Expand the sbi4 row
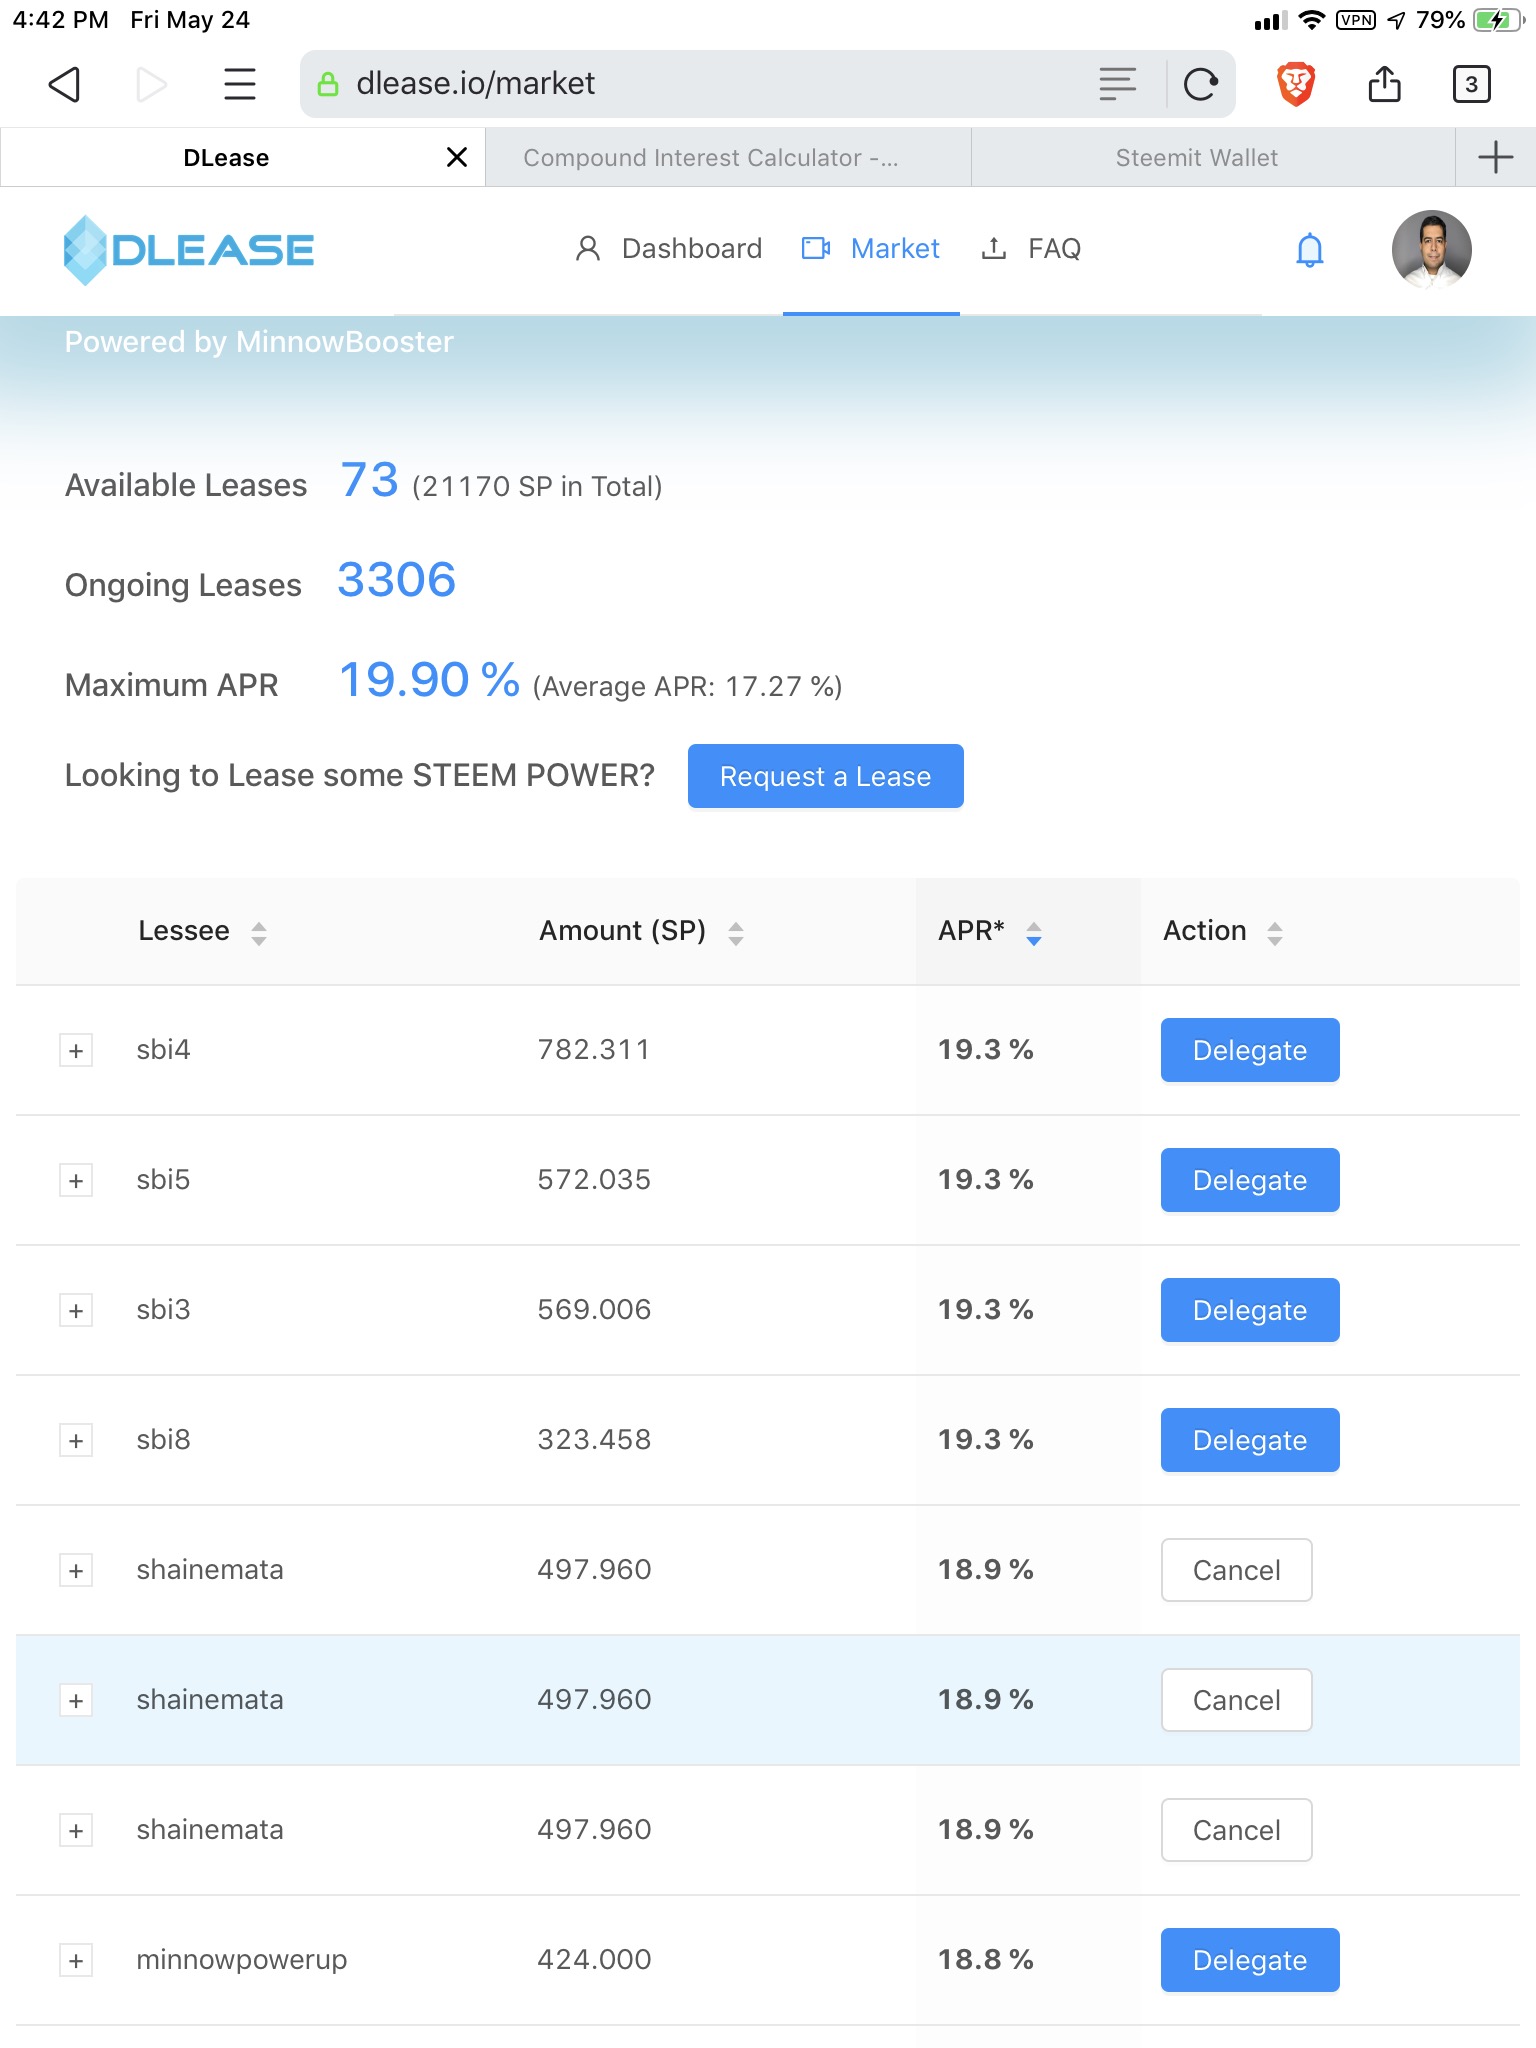This screenshot has height=2048, width=1536. pyautogui.click(x=76, y=1051)
